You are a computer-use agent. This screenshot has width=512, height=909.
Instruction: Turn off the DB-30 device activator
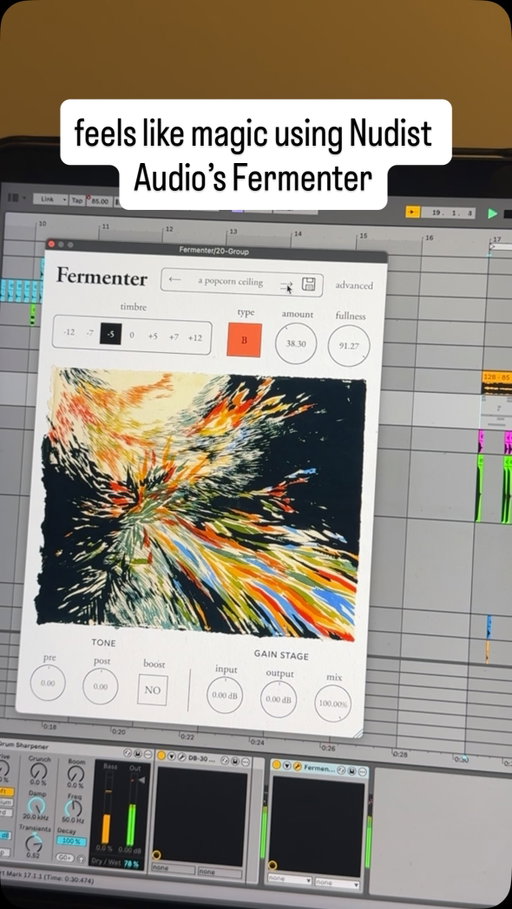click(161, 755)
